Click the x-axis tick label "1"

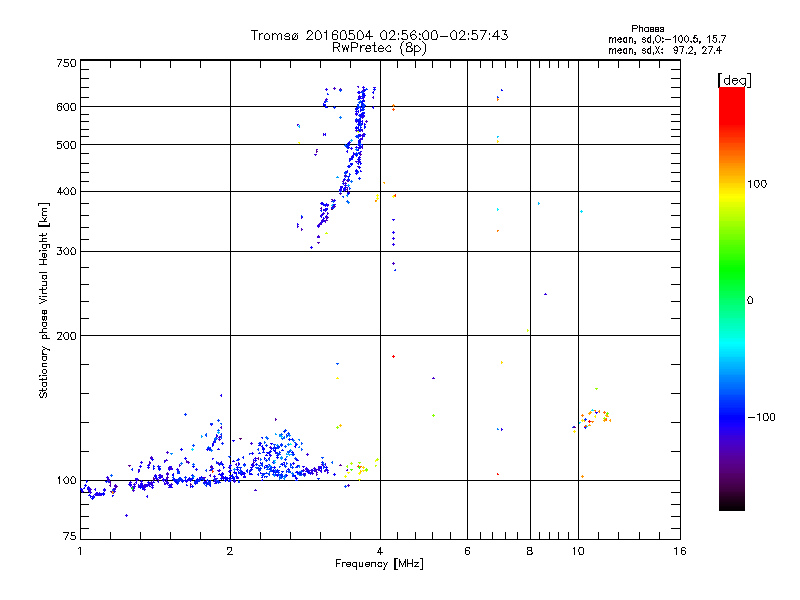[x=80, y=551]
